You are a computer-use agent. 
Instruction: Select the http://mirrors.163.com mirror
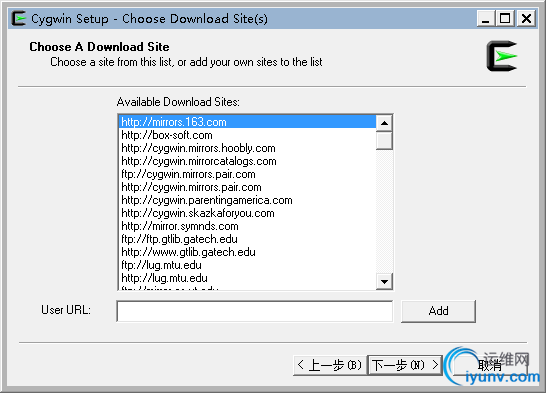247,122
